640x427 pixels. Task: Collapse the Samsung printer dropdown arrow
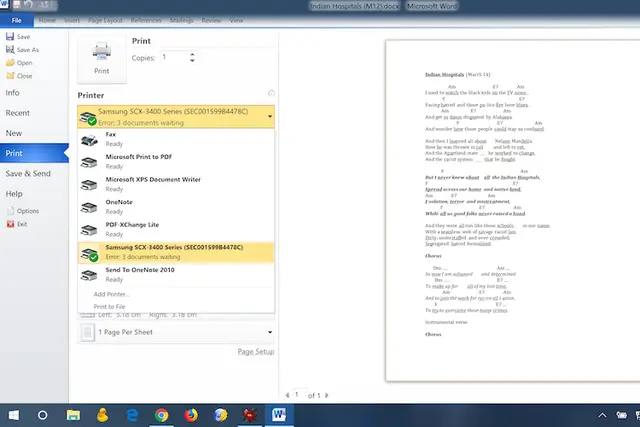(270, 117)
